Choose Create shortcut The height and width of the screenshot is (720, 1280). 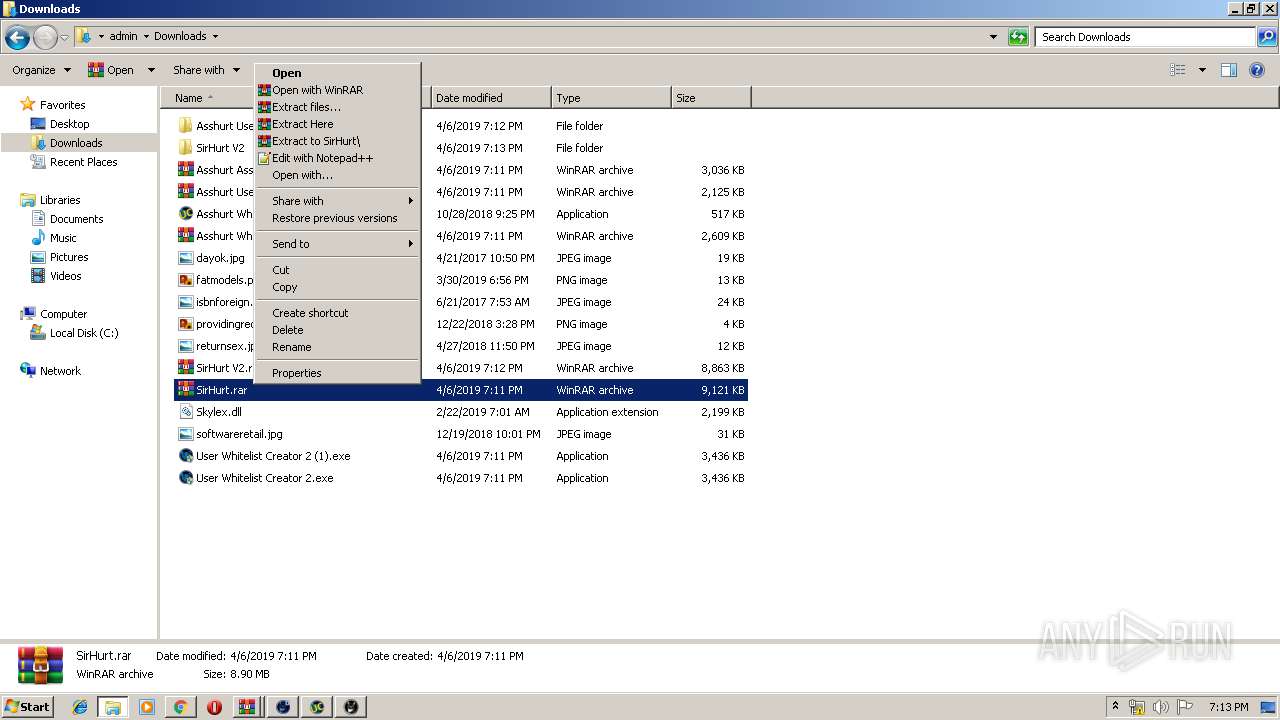[337, 313]
